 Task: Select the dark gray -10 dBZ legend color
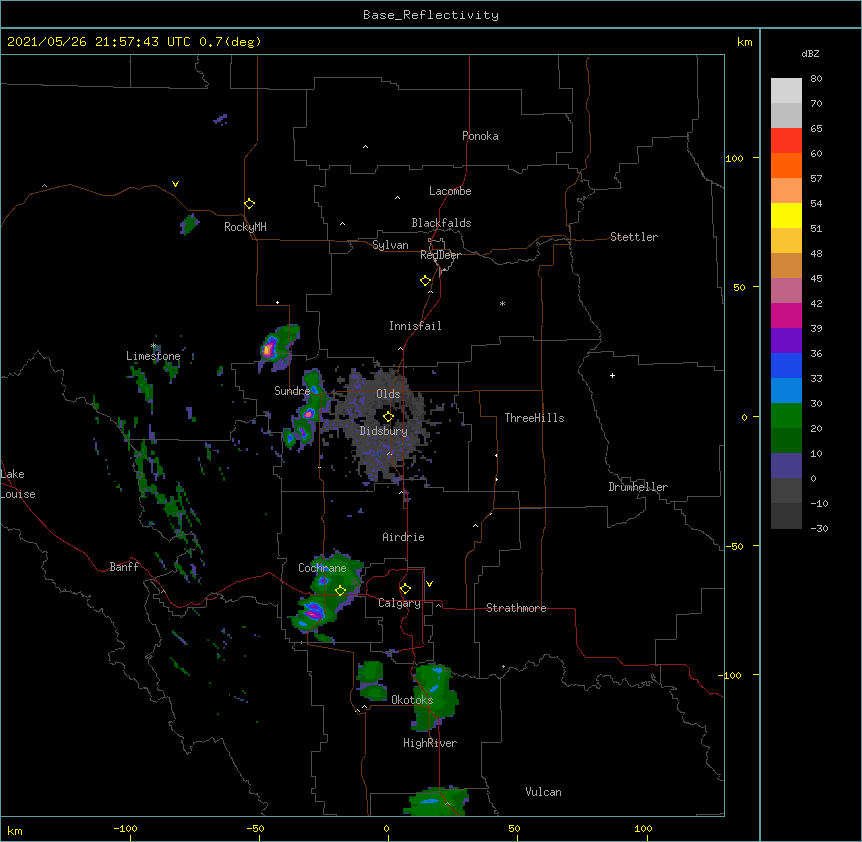click(x=786, y=516)
